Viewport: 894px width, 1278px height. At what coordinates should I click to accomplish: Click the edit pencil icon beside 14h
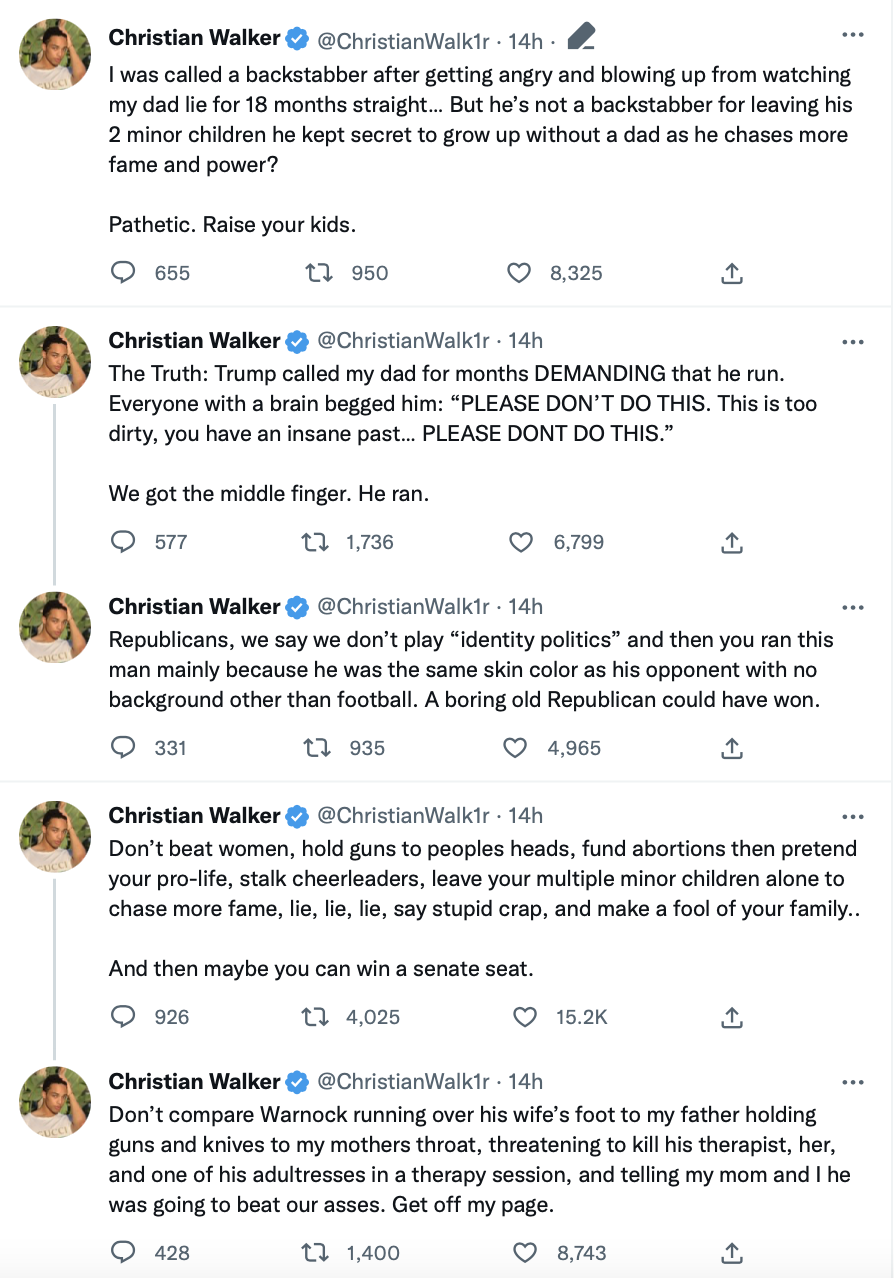pyautogui.click(x=581, y=38)
